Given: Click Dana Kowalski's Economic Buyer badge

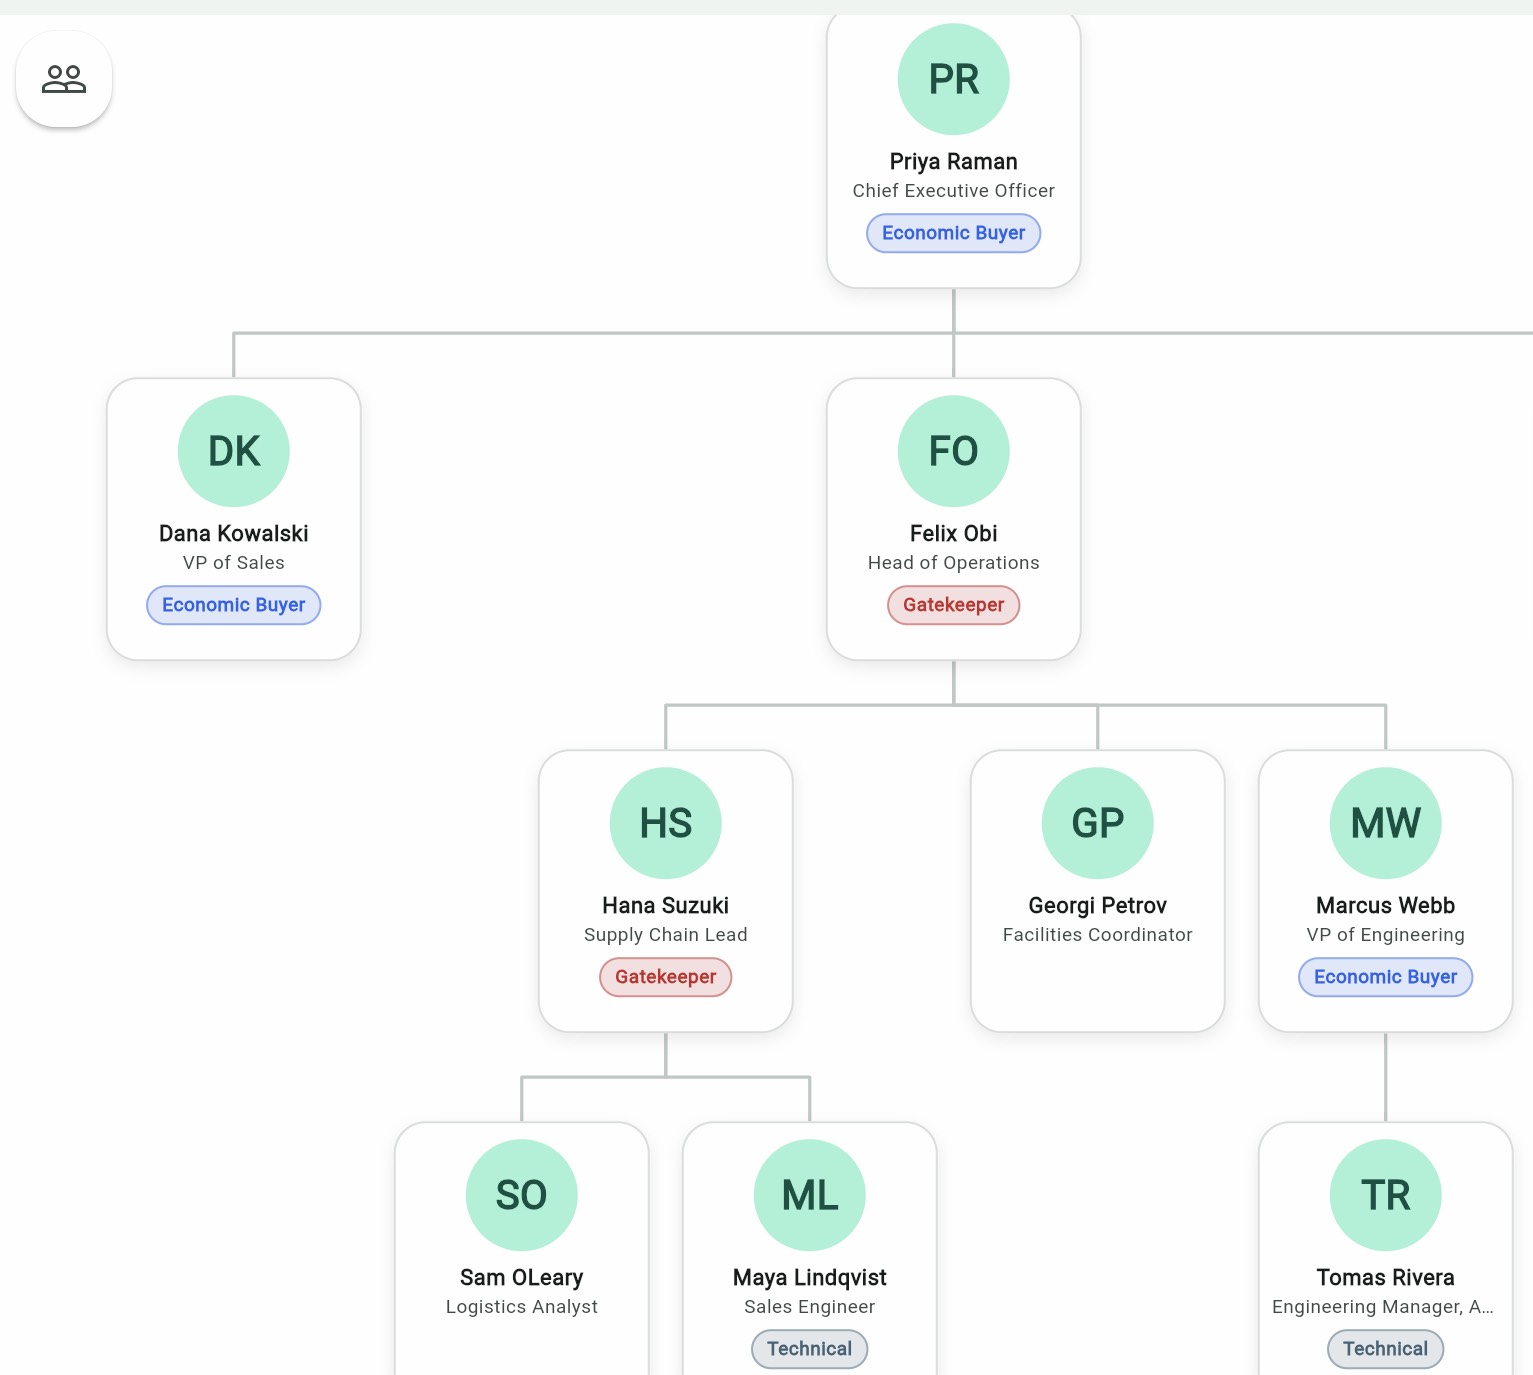Looking at the screenshot, I should (234, 605).
